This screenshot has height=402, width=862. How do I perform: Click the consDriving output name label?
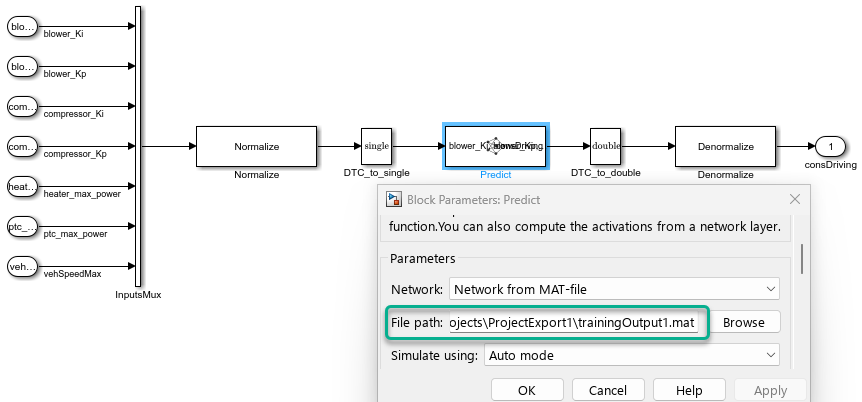pyautogui.click(x=831, y=165)
